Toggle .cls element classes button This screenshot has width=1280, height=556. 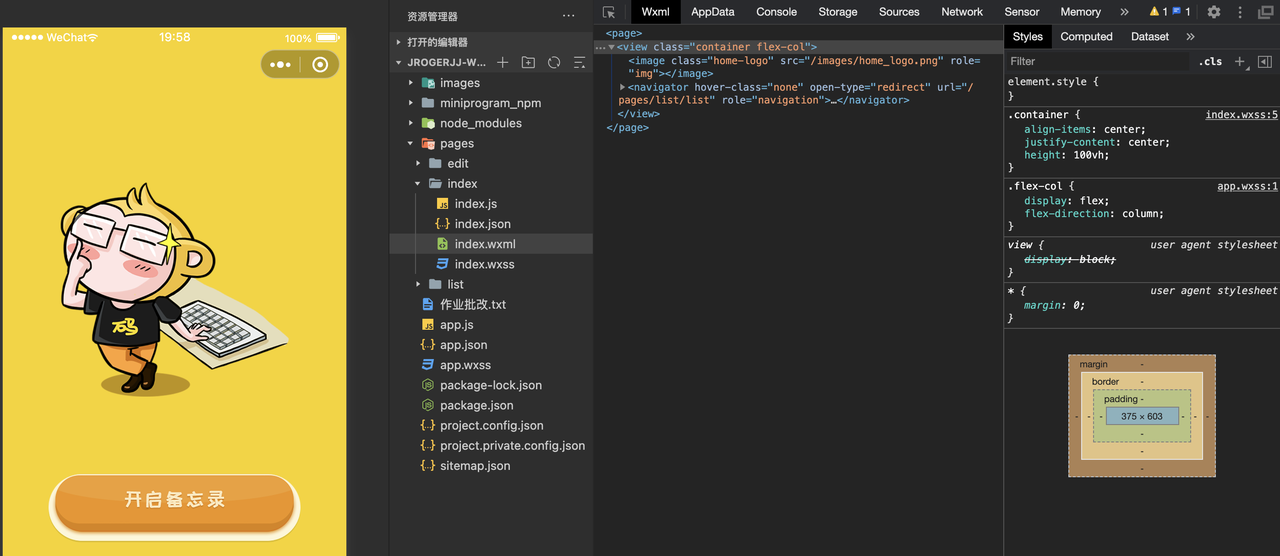(1211, 61)
